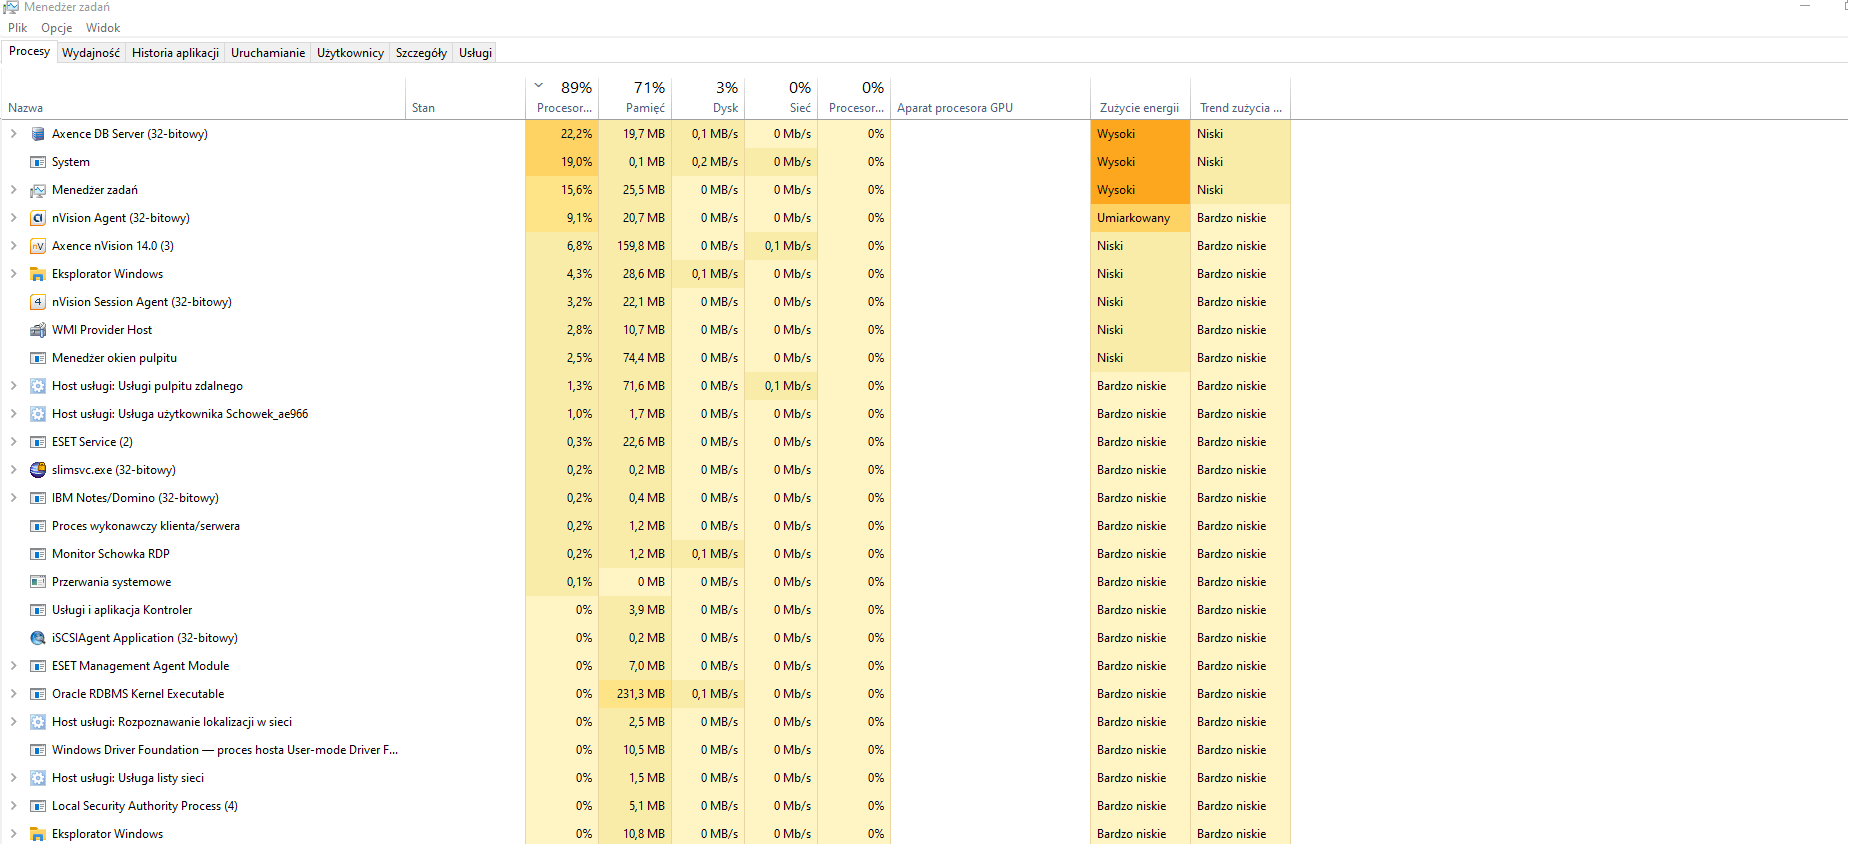Click the Axence nVision 14.0 icon
Image resolution: width=1868 pixels, height=844 pixels.
click(38, 246)
